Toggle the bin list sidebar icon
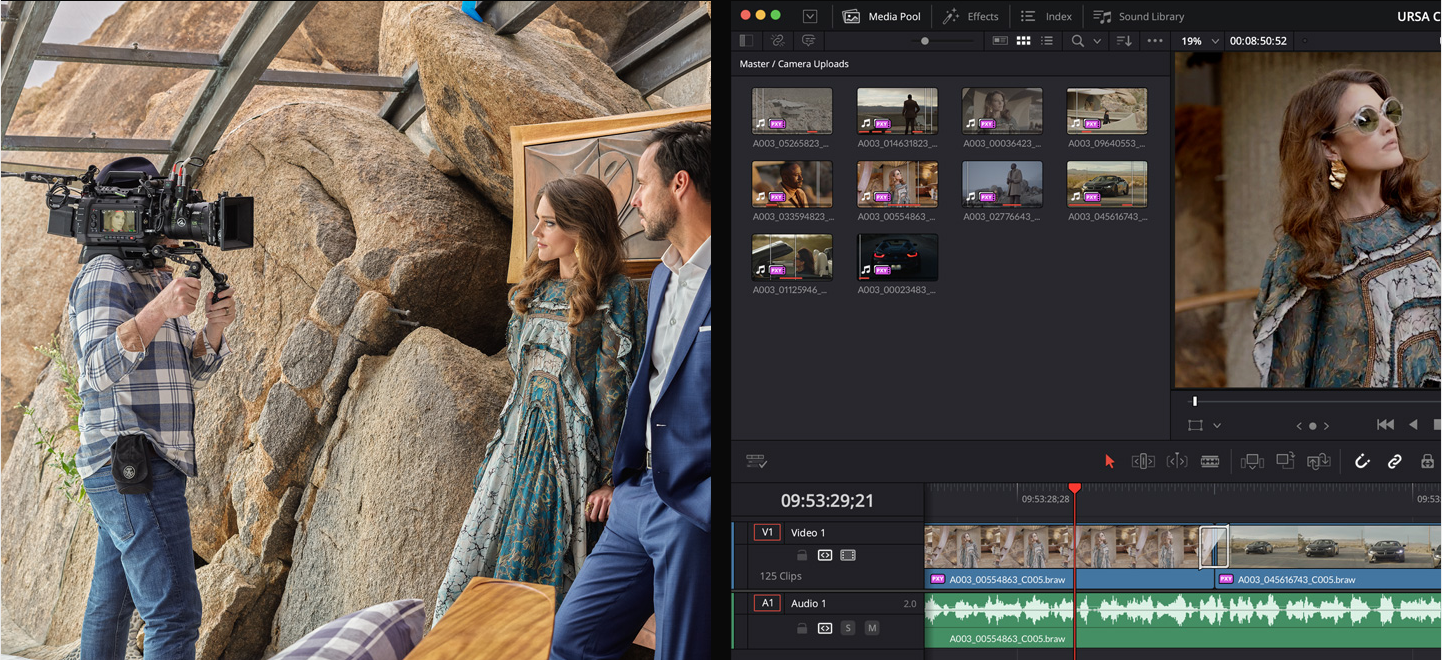 tap(746, 41)
